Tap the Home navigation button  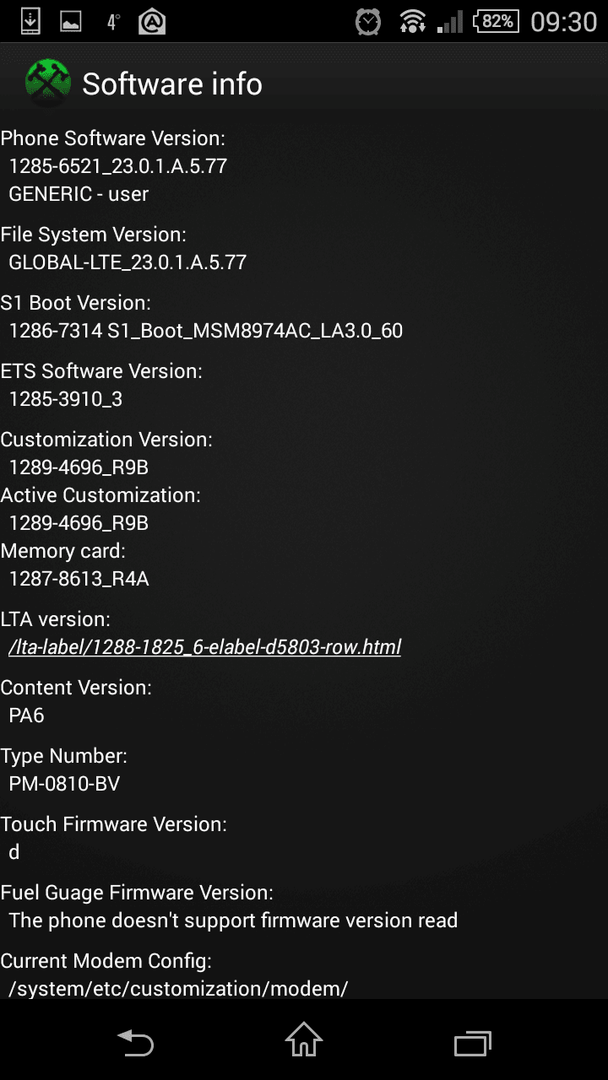click(304, 1039)
